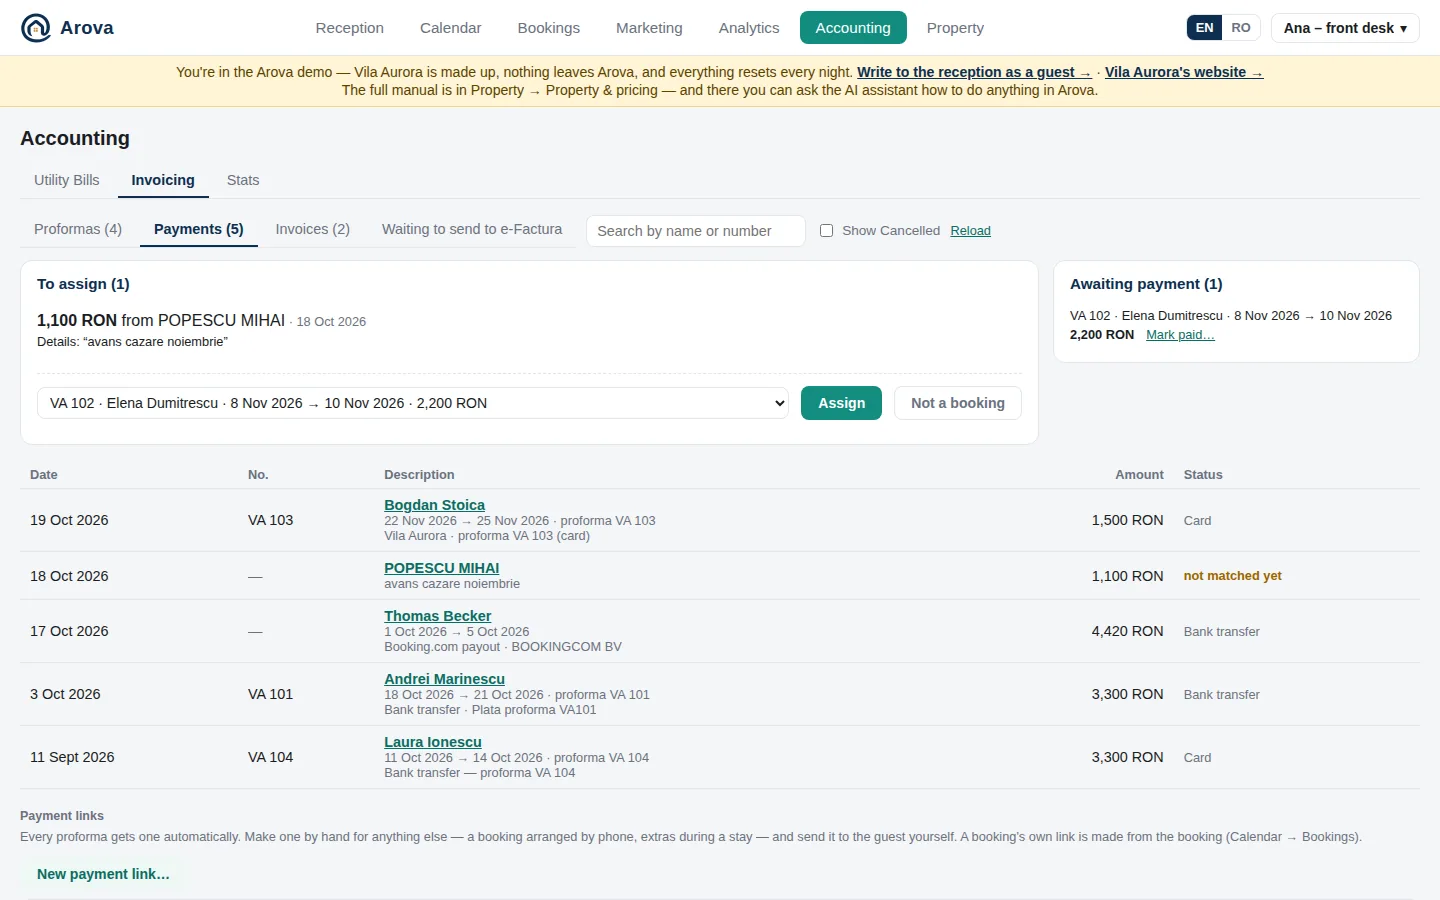This screenshot has width=1440, height=900.
Task: Focus the Search by name or number field
Action: point(696,231)
